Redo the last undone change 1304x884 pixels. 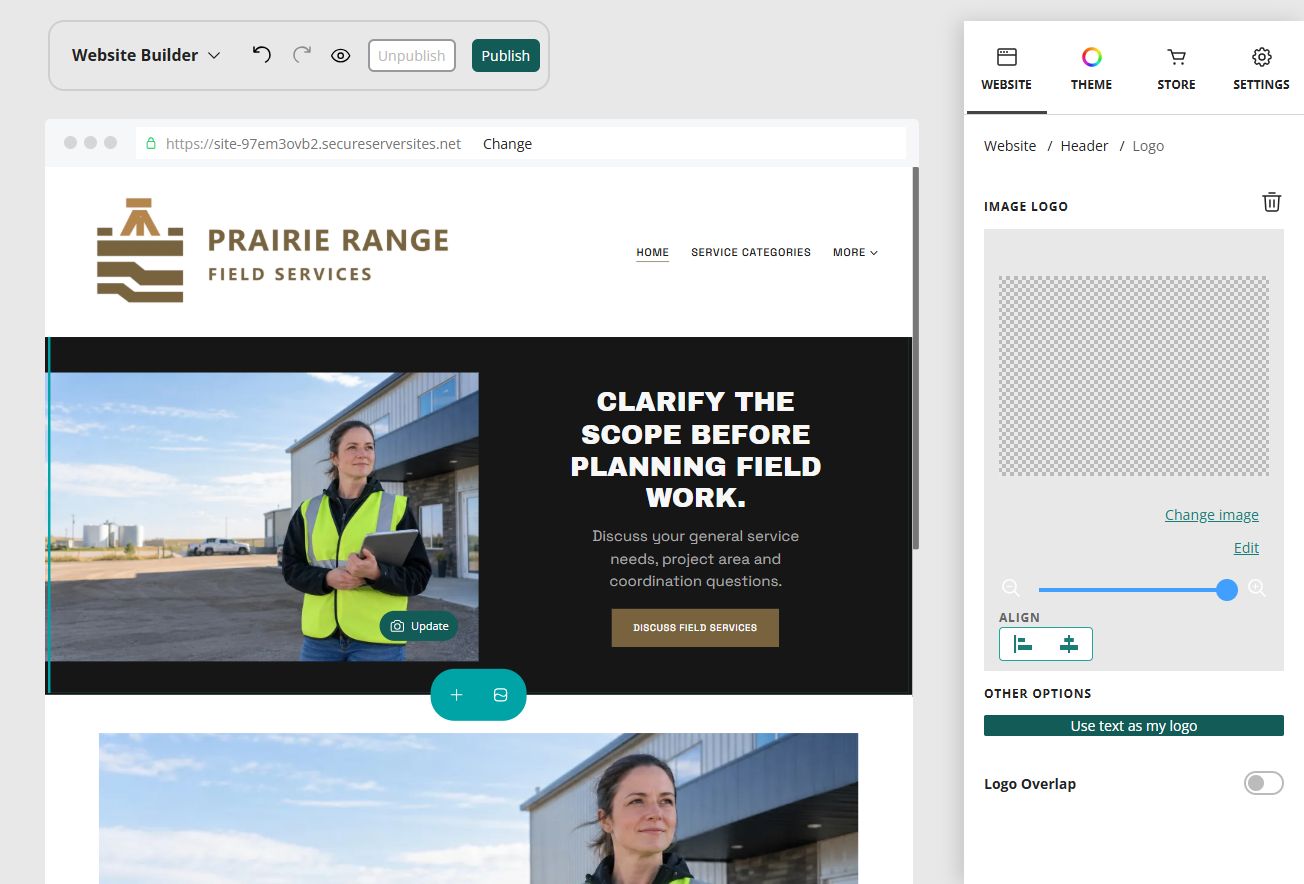coord(302,55)
